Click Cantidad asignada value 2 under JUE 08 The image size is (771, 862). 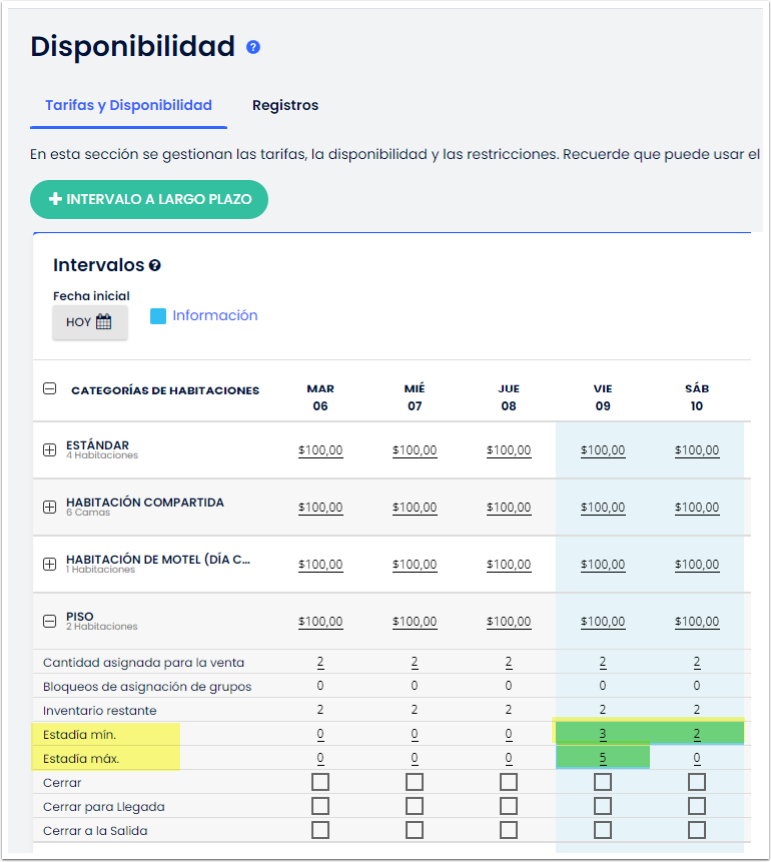point(508,663)
